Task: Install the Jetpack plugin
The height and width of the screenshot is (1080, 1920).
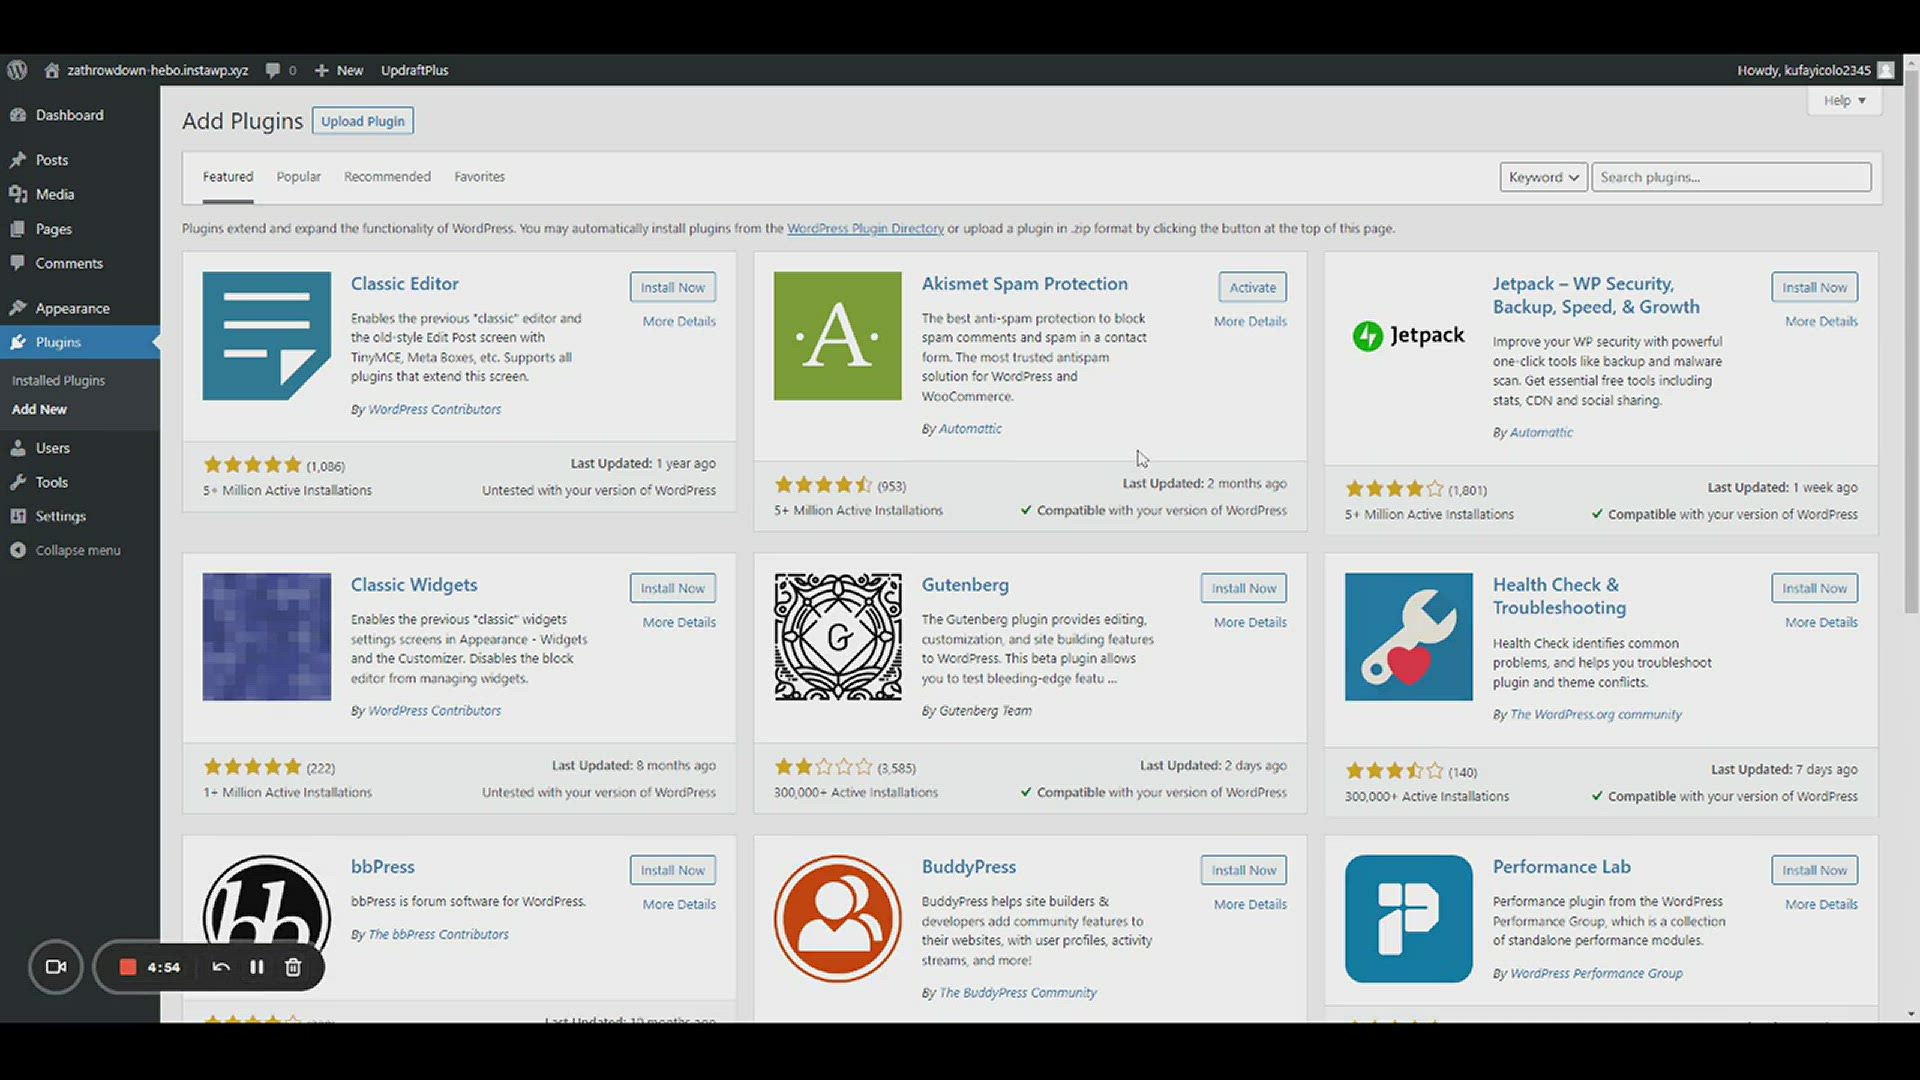Action: click(x=1814, y=287)
